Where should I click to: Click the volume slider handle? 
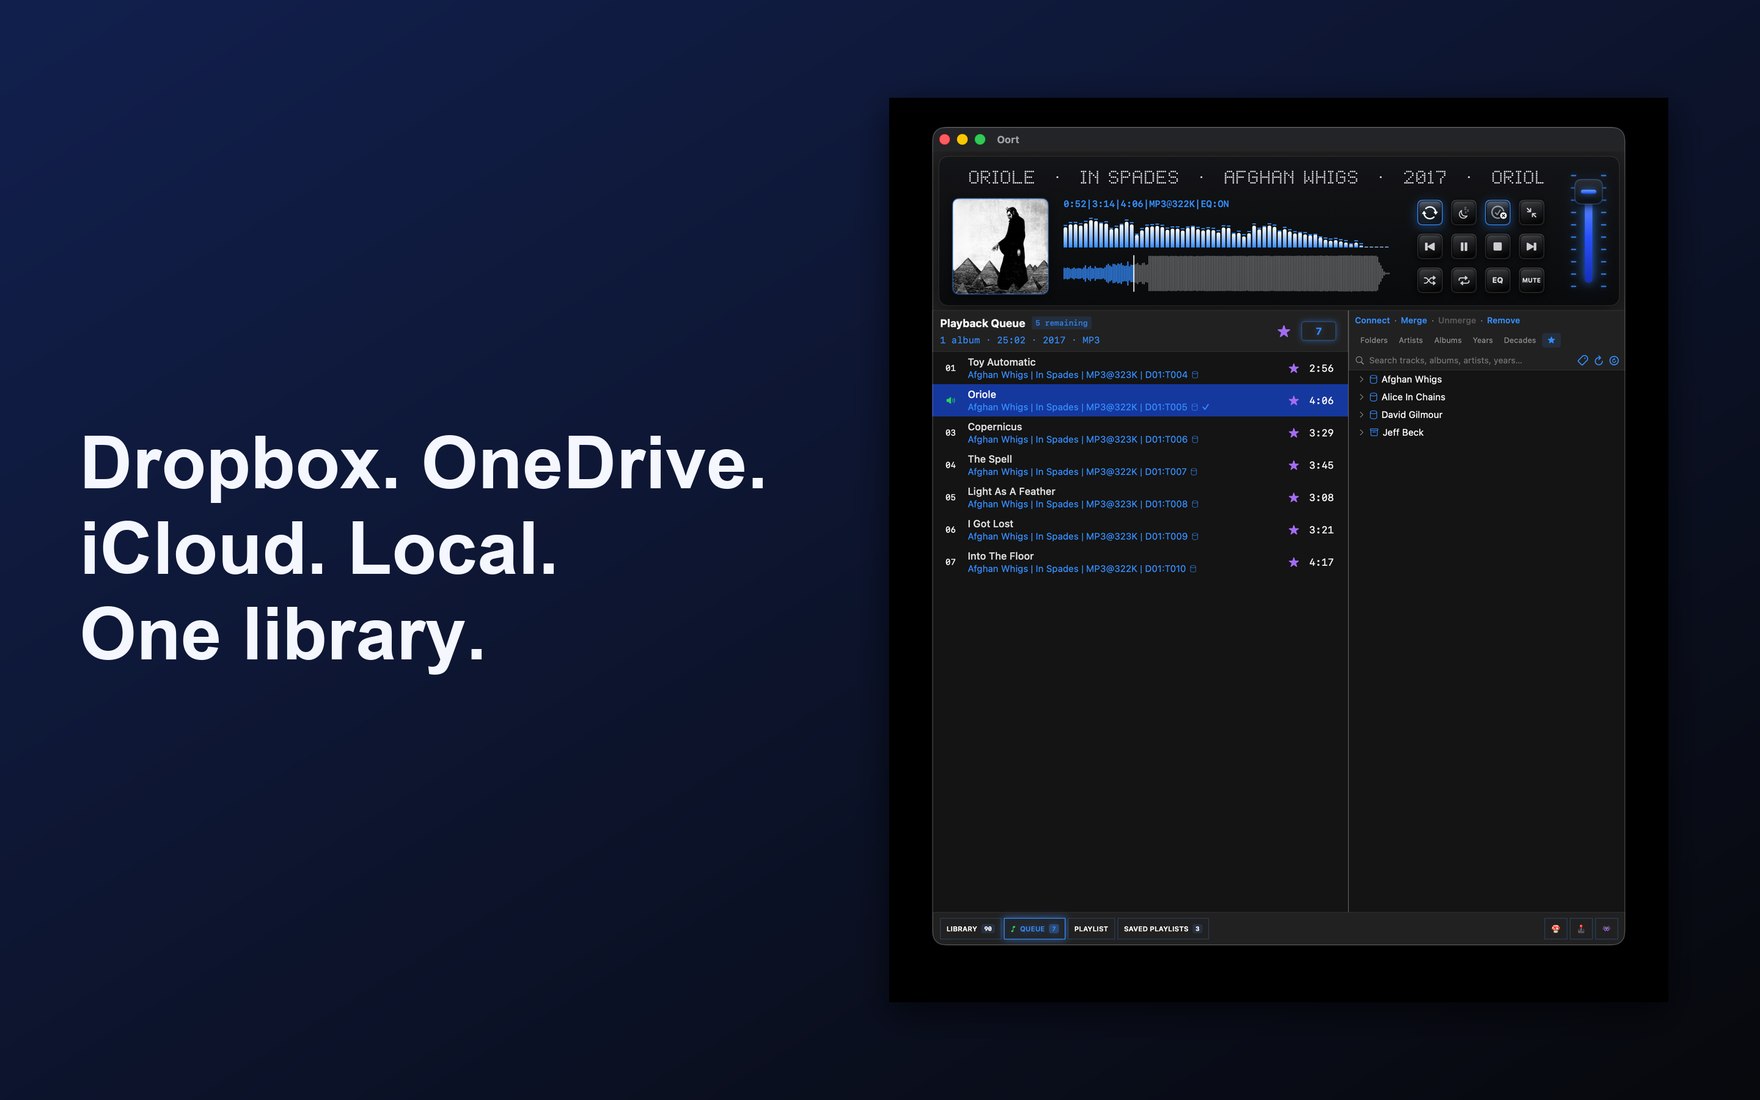click(x=1588, y=191)
